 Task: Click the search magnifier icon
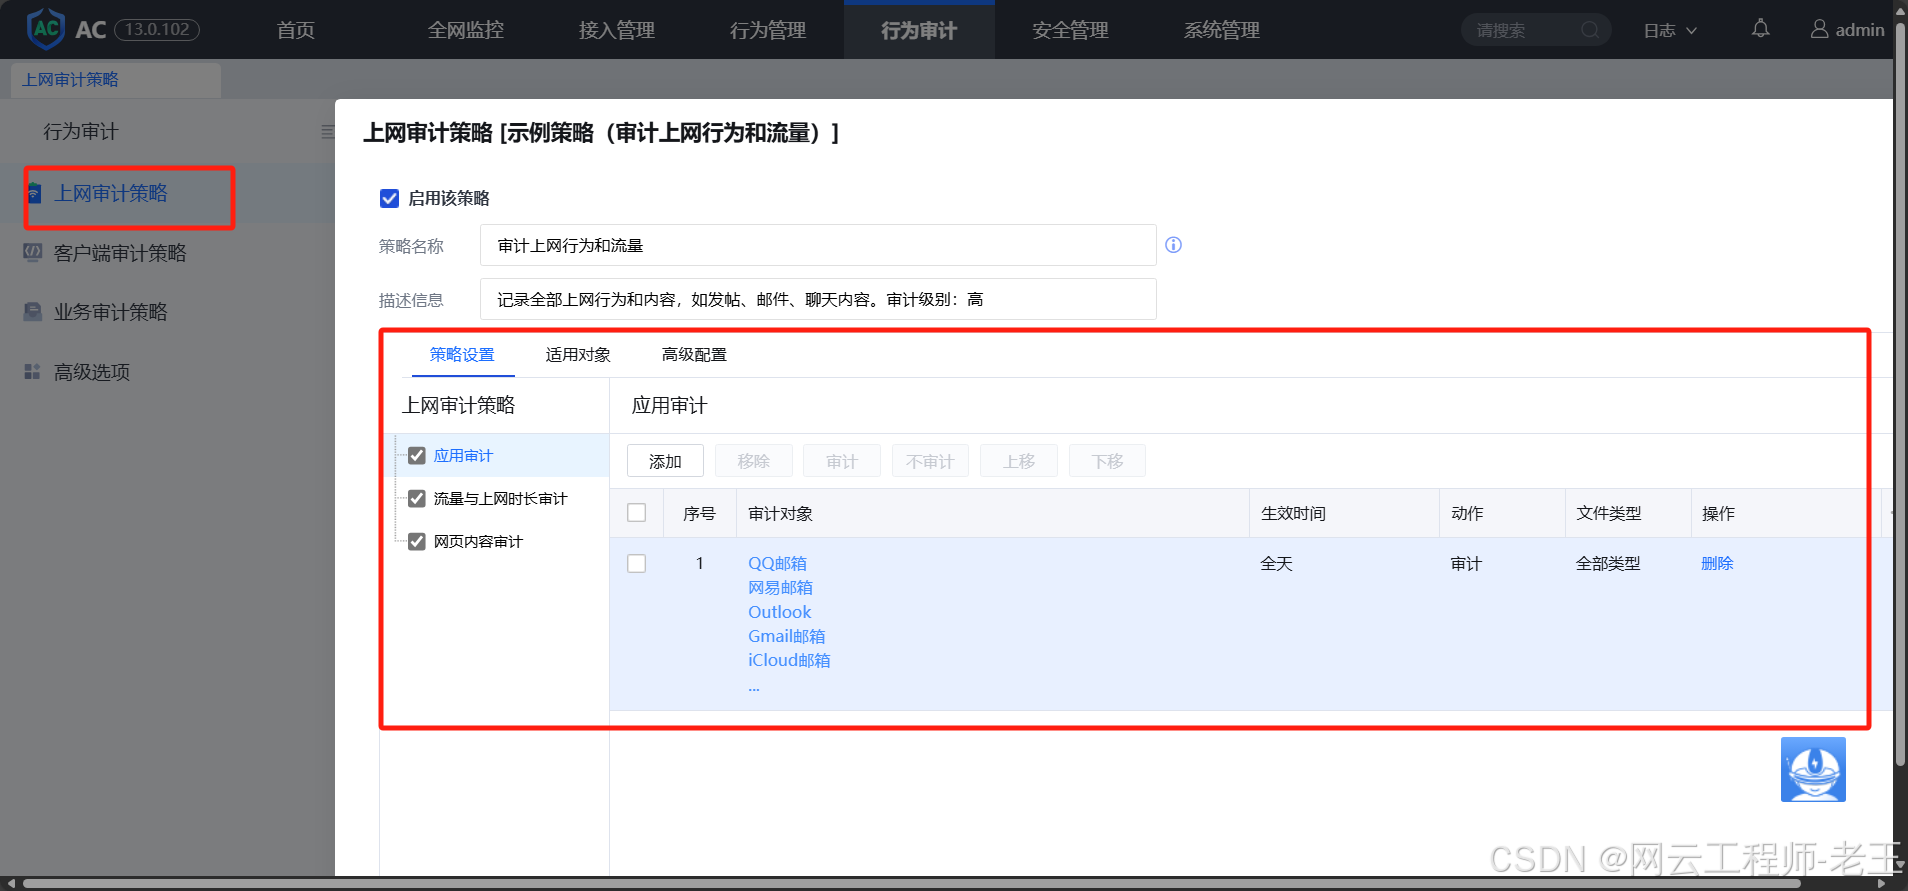coord(1590,30)
